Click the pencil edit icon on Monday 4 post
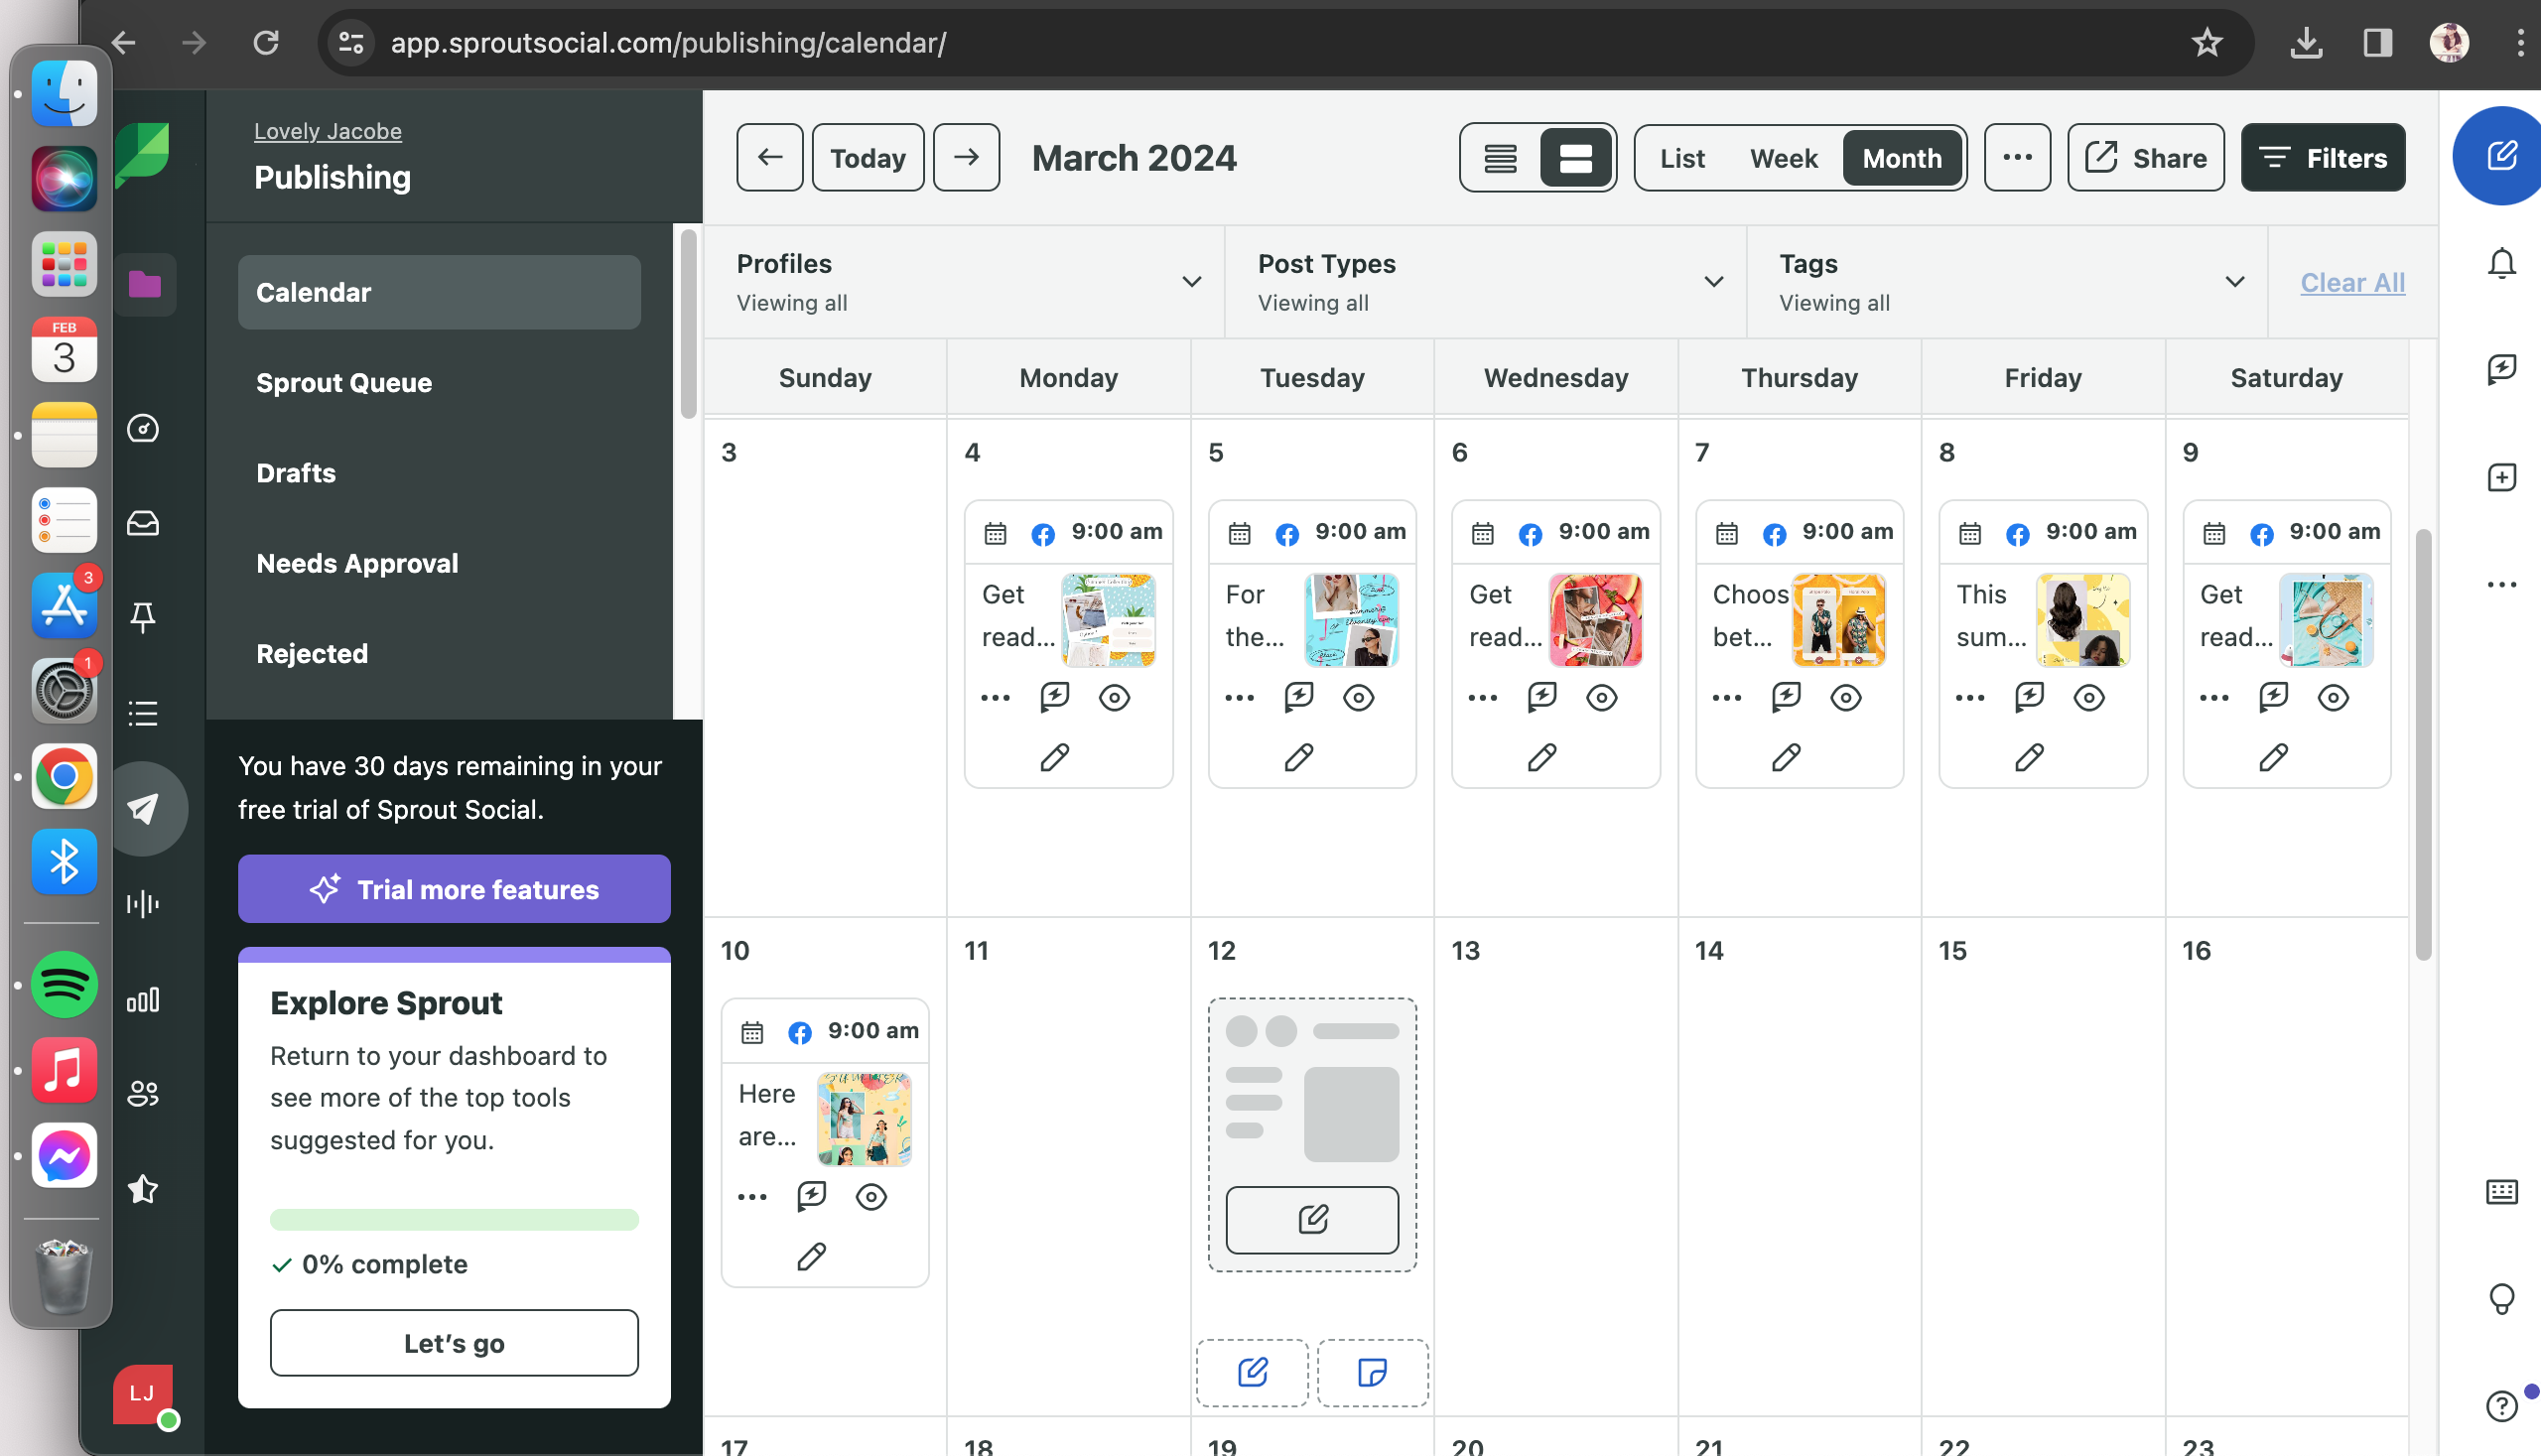 [x=1054, y=757]
